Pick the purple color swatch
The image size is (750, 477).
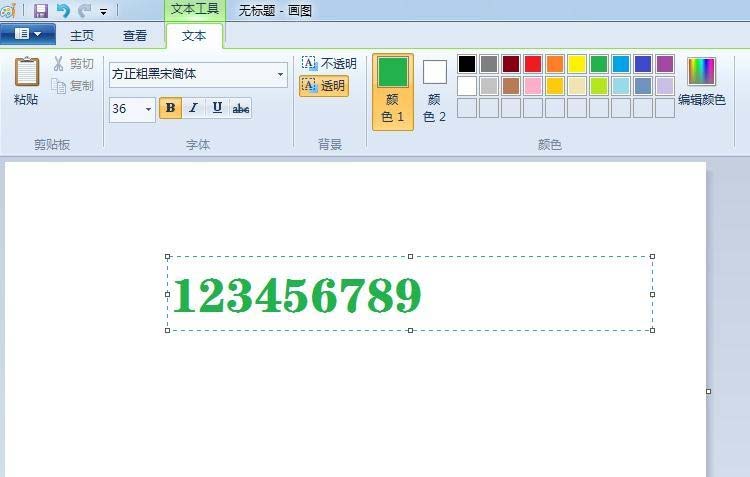[x=665, y=64]
